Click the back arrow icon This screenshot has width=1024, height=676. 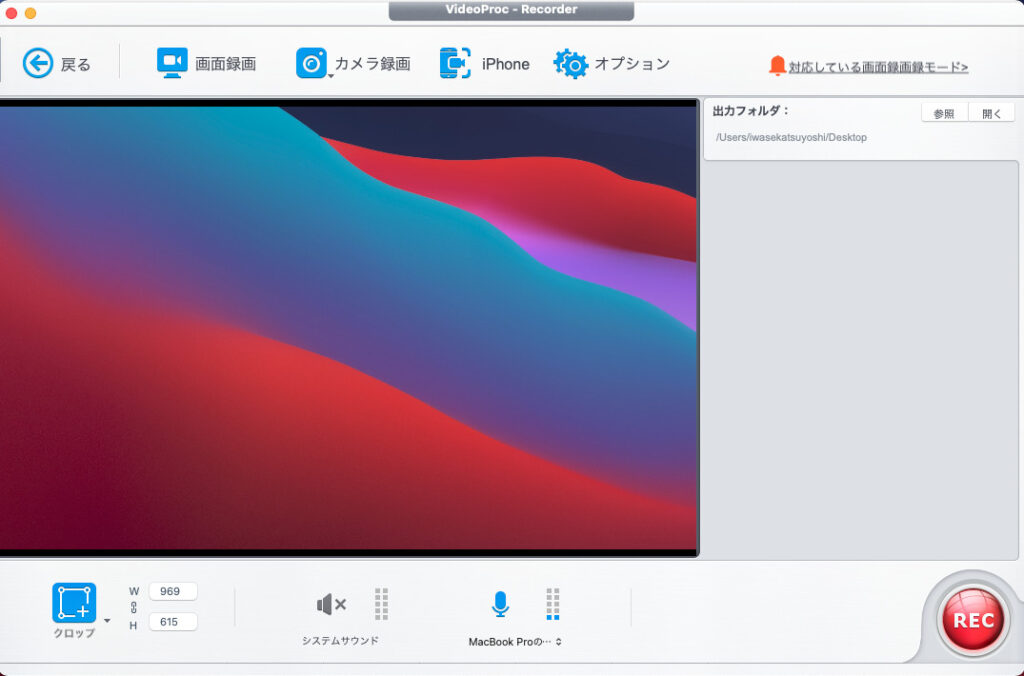point(38,63)
